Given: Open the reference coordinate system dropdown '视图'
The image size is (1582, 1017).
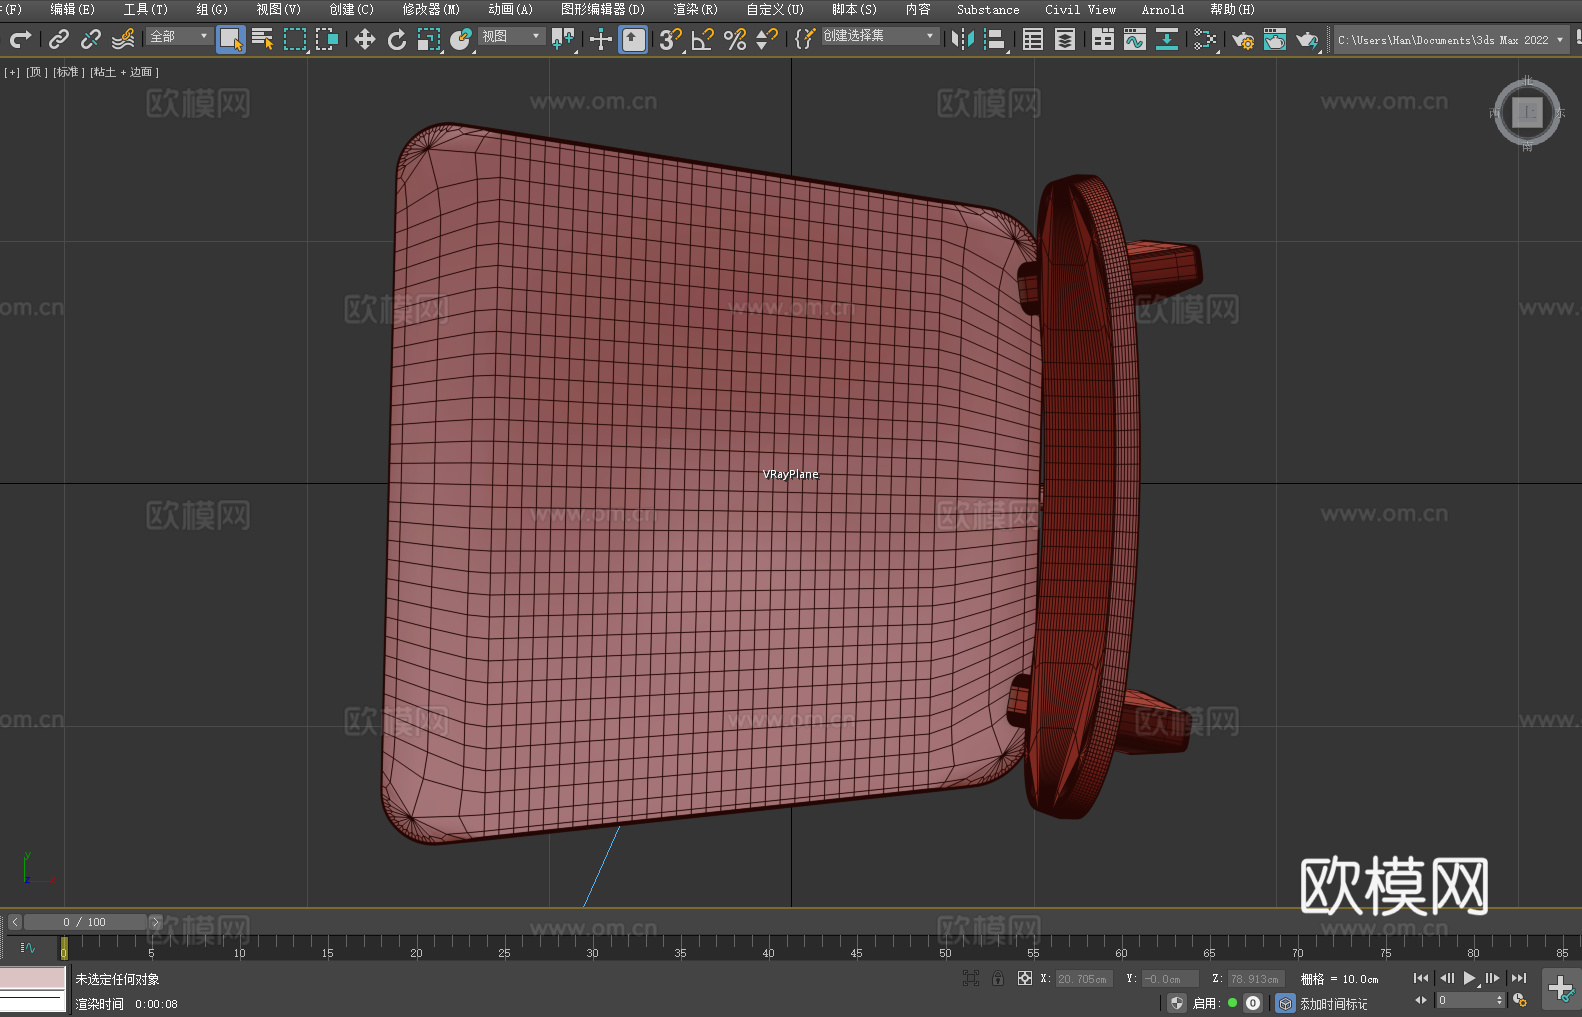Looking at the screenshot, I should [x=511, y=36].
